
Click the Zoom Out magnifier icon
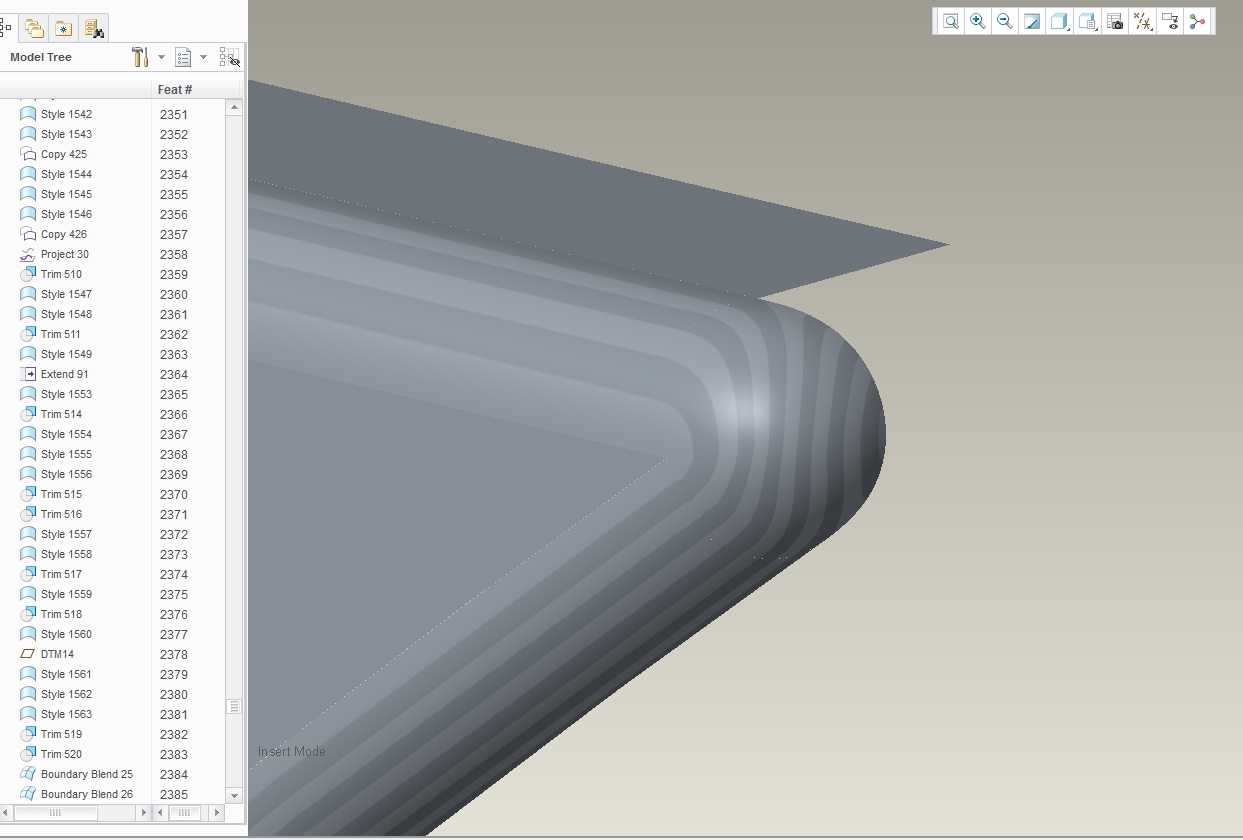(1005, 21)
